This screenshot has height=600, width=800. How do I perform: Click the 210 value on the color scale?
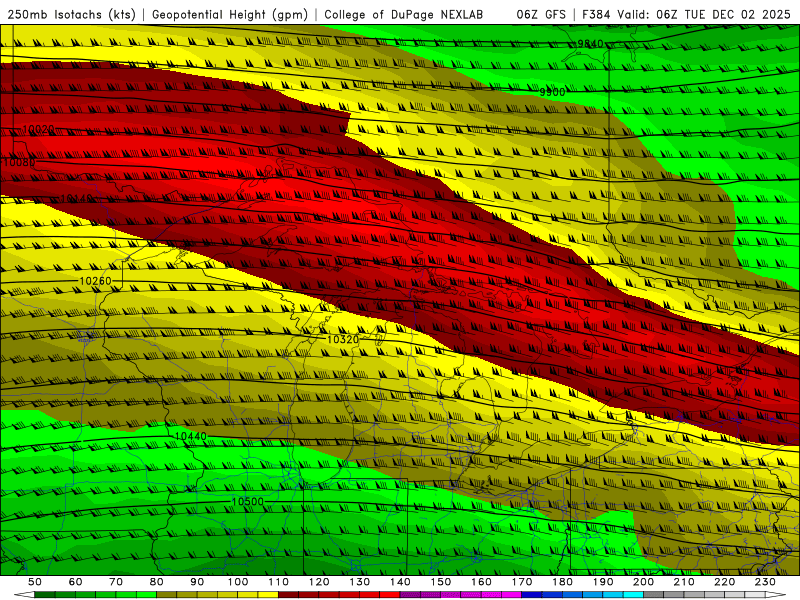pos(684,582)
